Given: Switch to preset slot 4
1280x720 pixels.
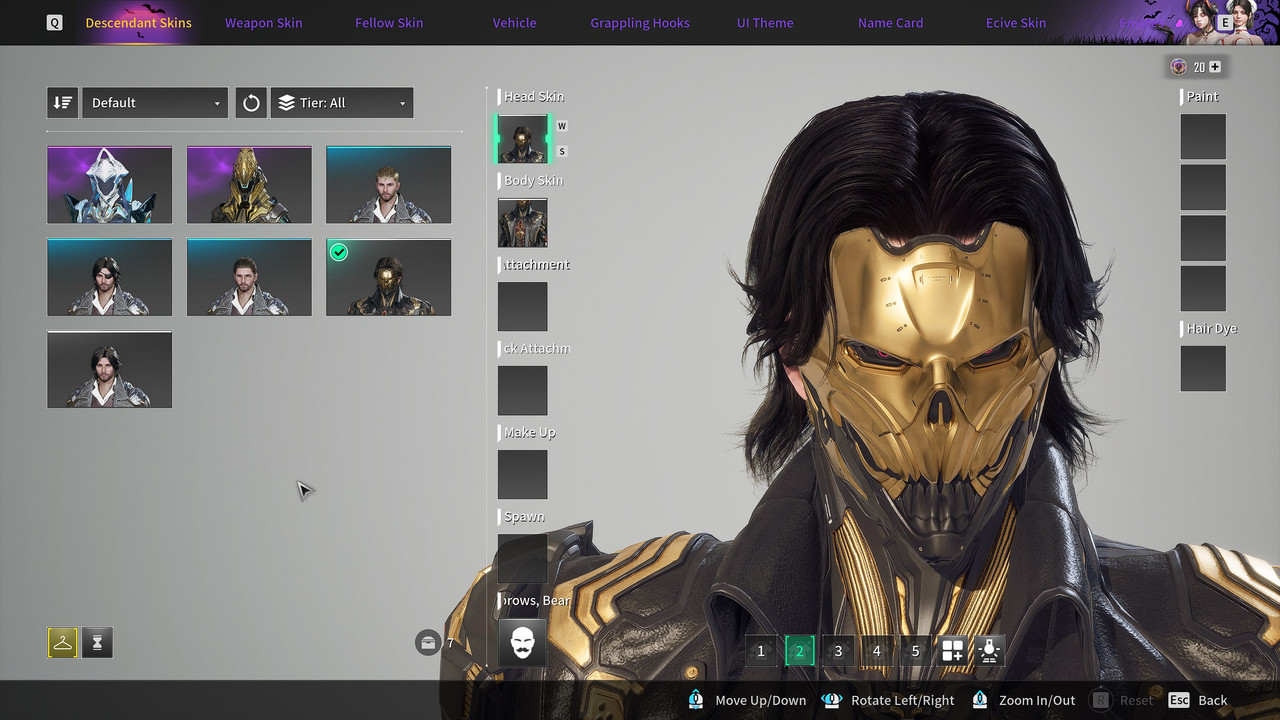Looking at the screenshot, I should click(877, 651).
